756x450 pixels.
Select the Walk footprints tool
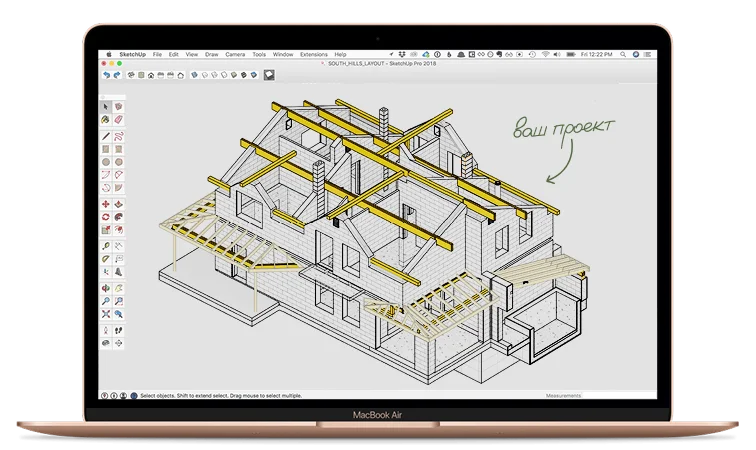tap(118, 328)
